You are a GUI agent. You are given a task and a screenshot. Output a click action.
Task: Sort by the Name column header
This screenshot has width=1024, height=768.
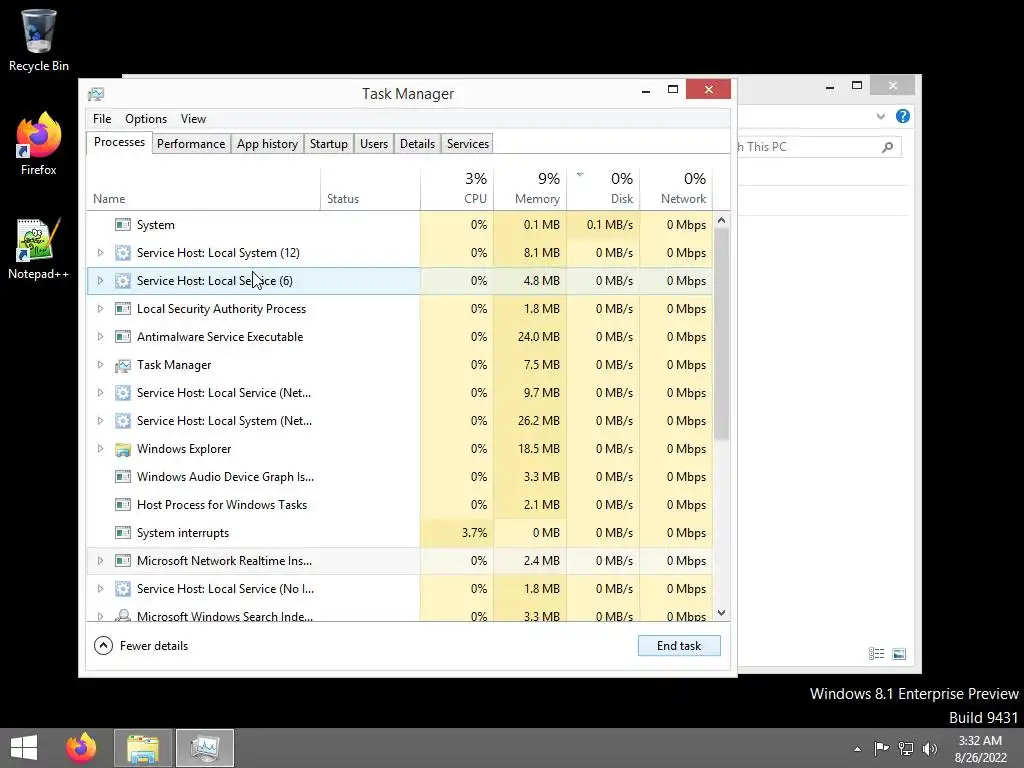point(203,189)
